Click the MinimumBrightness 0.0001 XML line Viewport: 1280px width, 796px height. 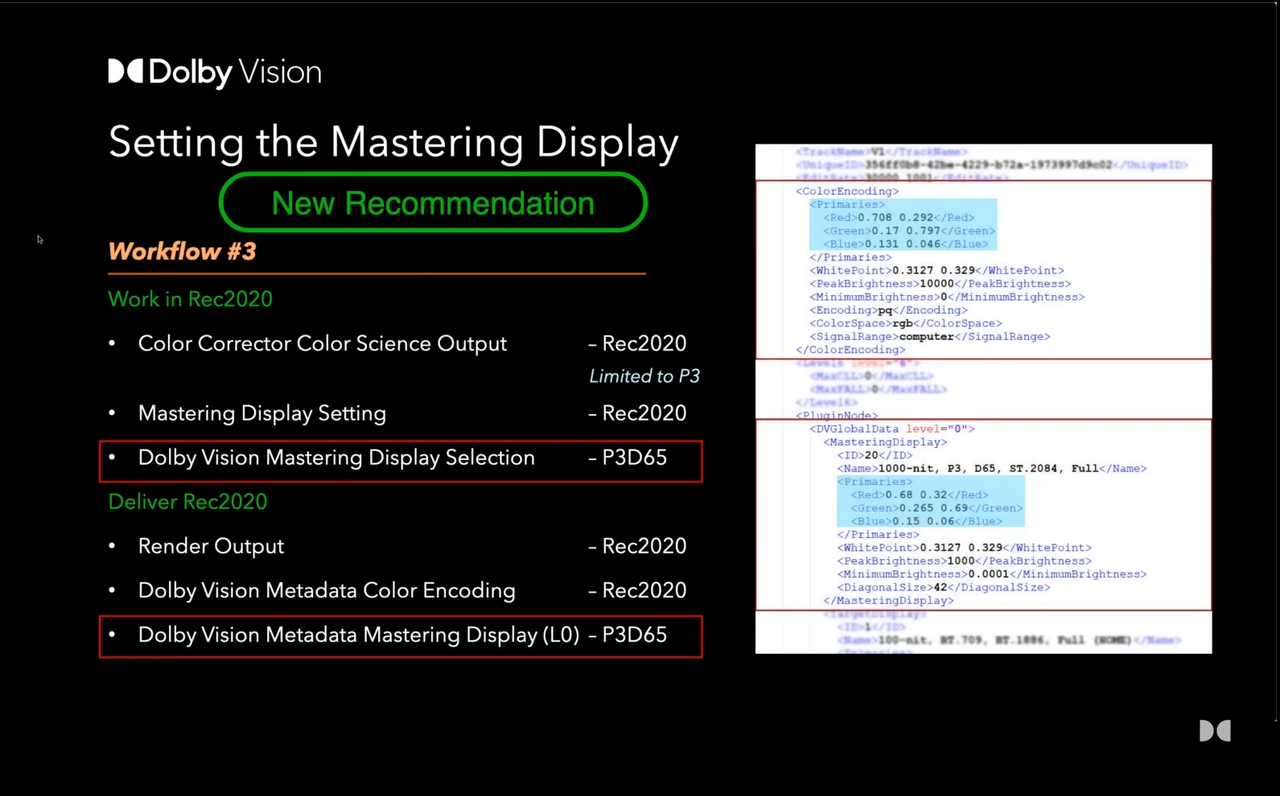pos(992,574)
